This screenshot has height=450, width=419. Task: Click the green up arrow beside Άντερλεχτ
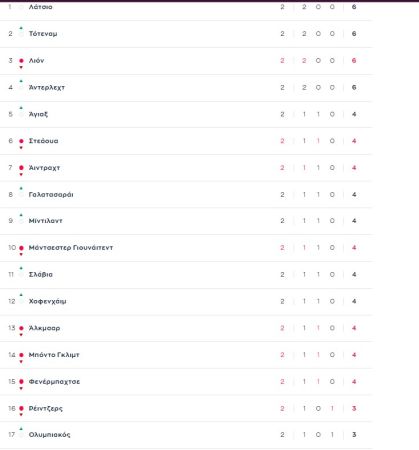click(21, 81)
